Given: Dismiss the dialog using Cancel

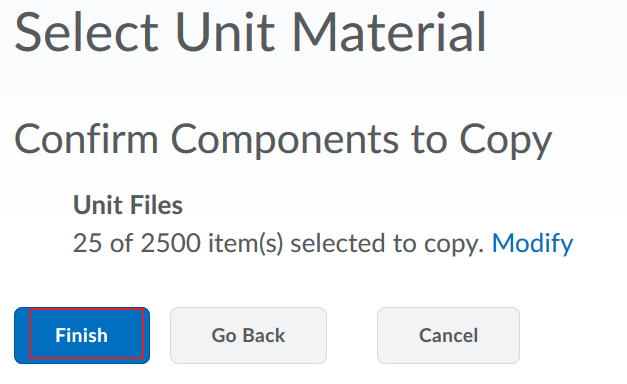Looking at the screenshot, I should click(448, 335).
